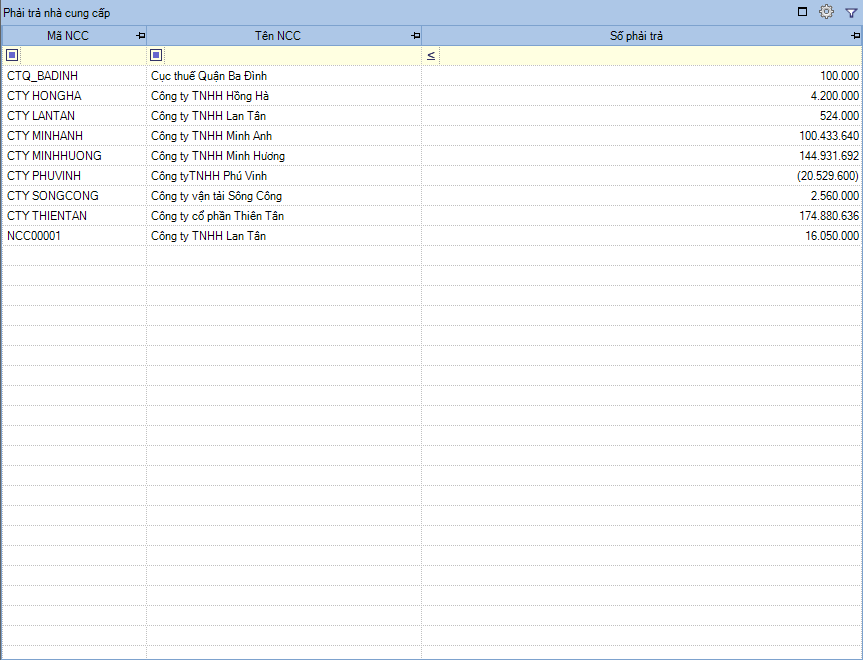Change the ≤ operator for Số phải trả
Viewport: 863px width, 660px height.
pos(430,55)
